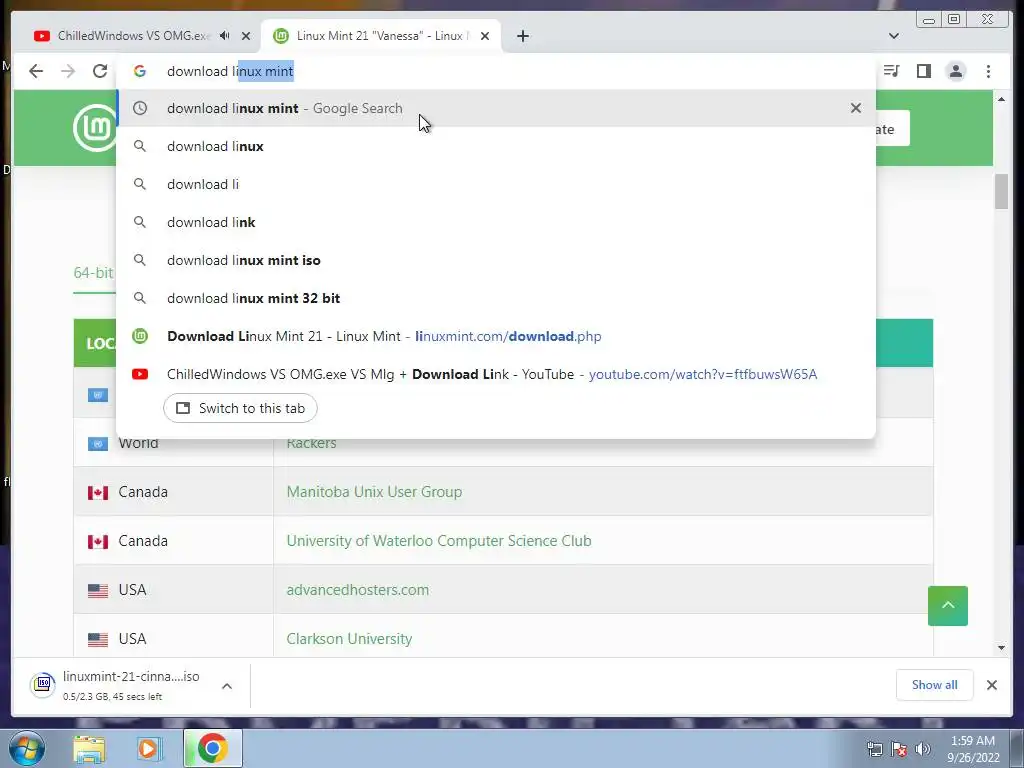Open the Clarkson University mirror link

[x=349, y=639]
